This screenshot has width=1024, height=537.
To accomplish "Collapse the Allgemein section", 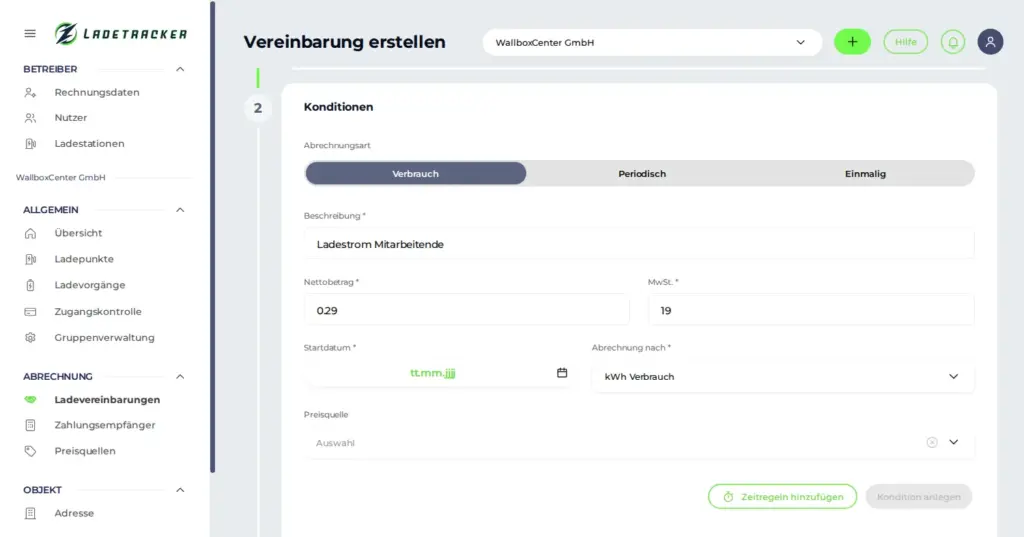I will pyautogui.click(x=180, y=210).
